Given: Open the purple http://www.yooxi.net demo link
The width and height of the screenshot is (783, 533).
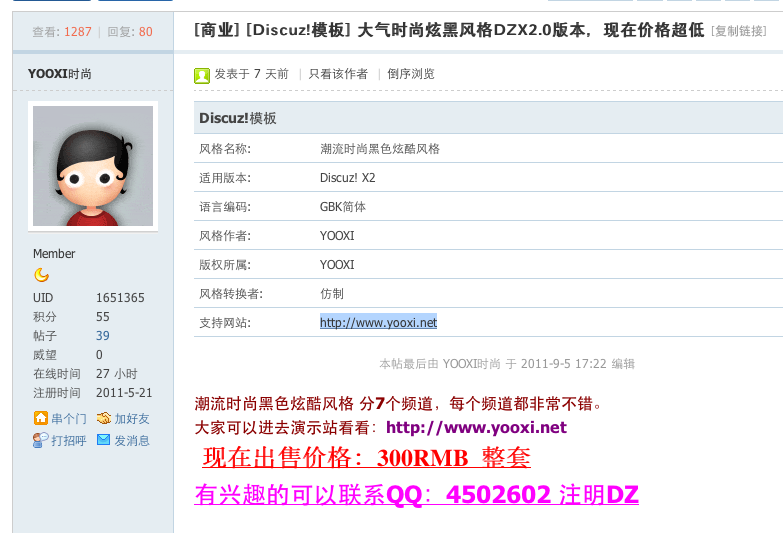Looking at the screenshot, I should click(476, 428).
